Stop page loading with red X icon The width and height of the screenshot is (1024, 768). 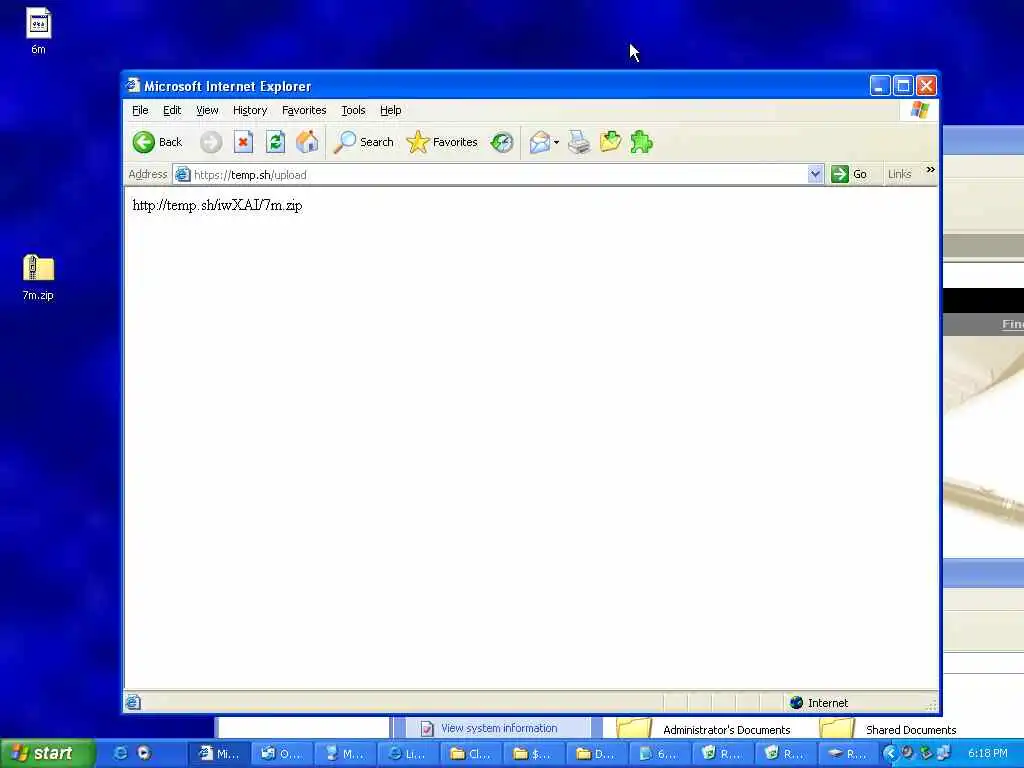tap(244, 142)
